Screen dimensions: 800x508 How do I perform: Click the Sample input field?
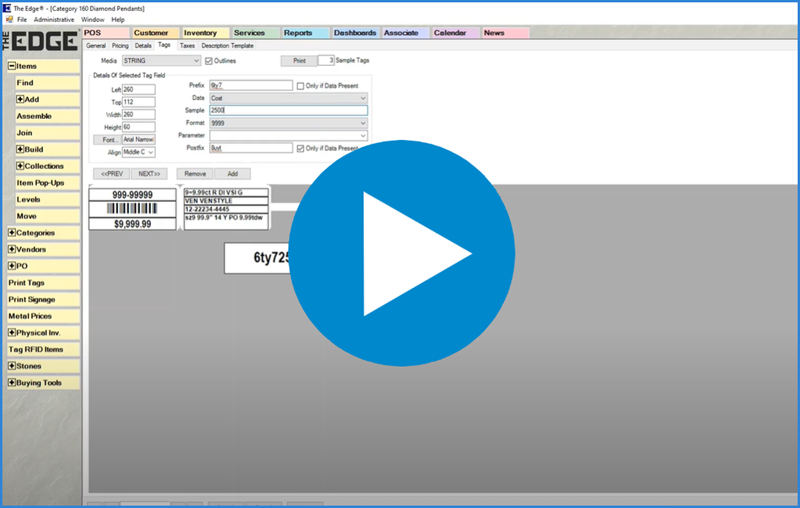click(288, 110)
